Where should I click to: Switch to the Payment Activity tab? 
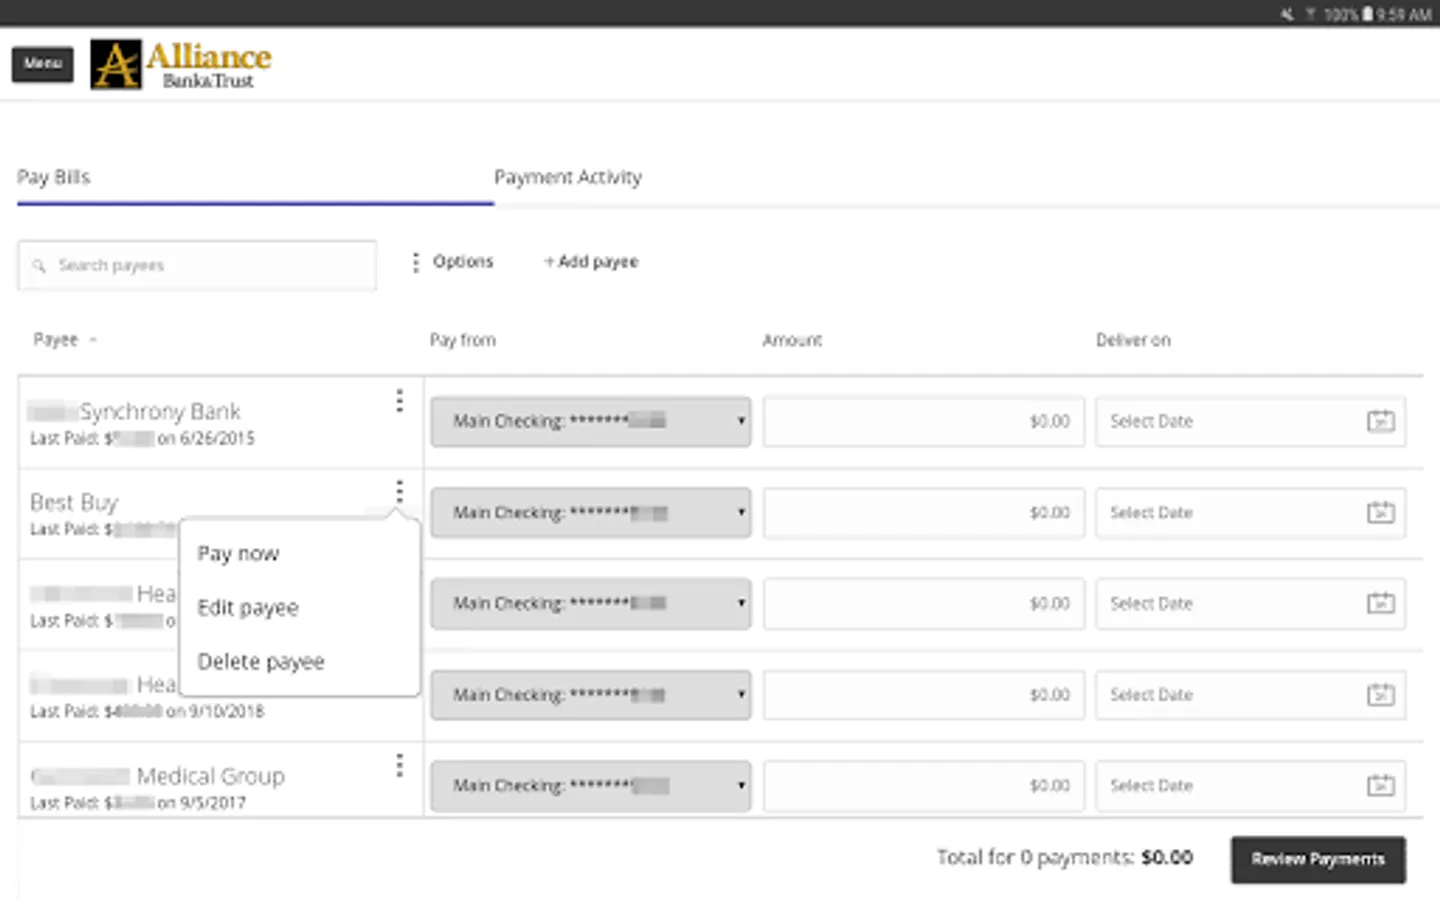coord(568,178)
